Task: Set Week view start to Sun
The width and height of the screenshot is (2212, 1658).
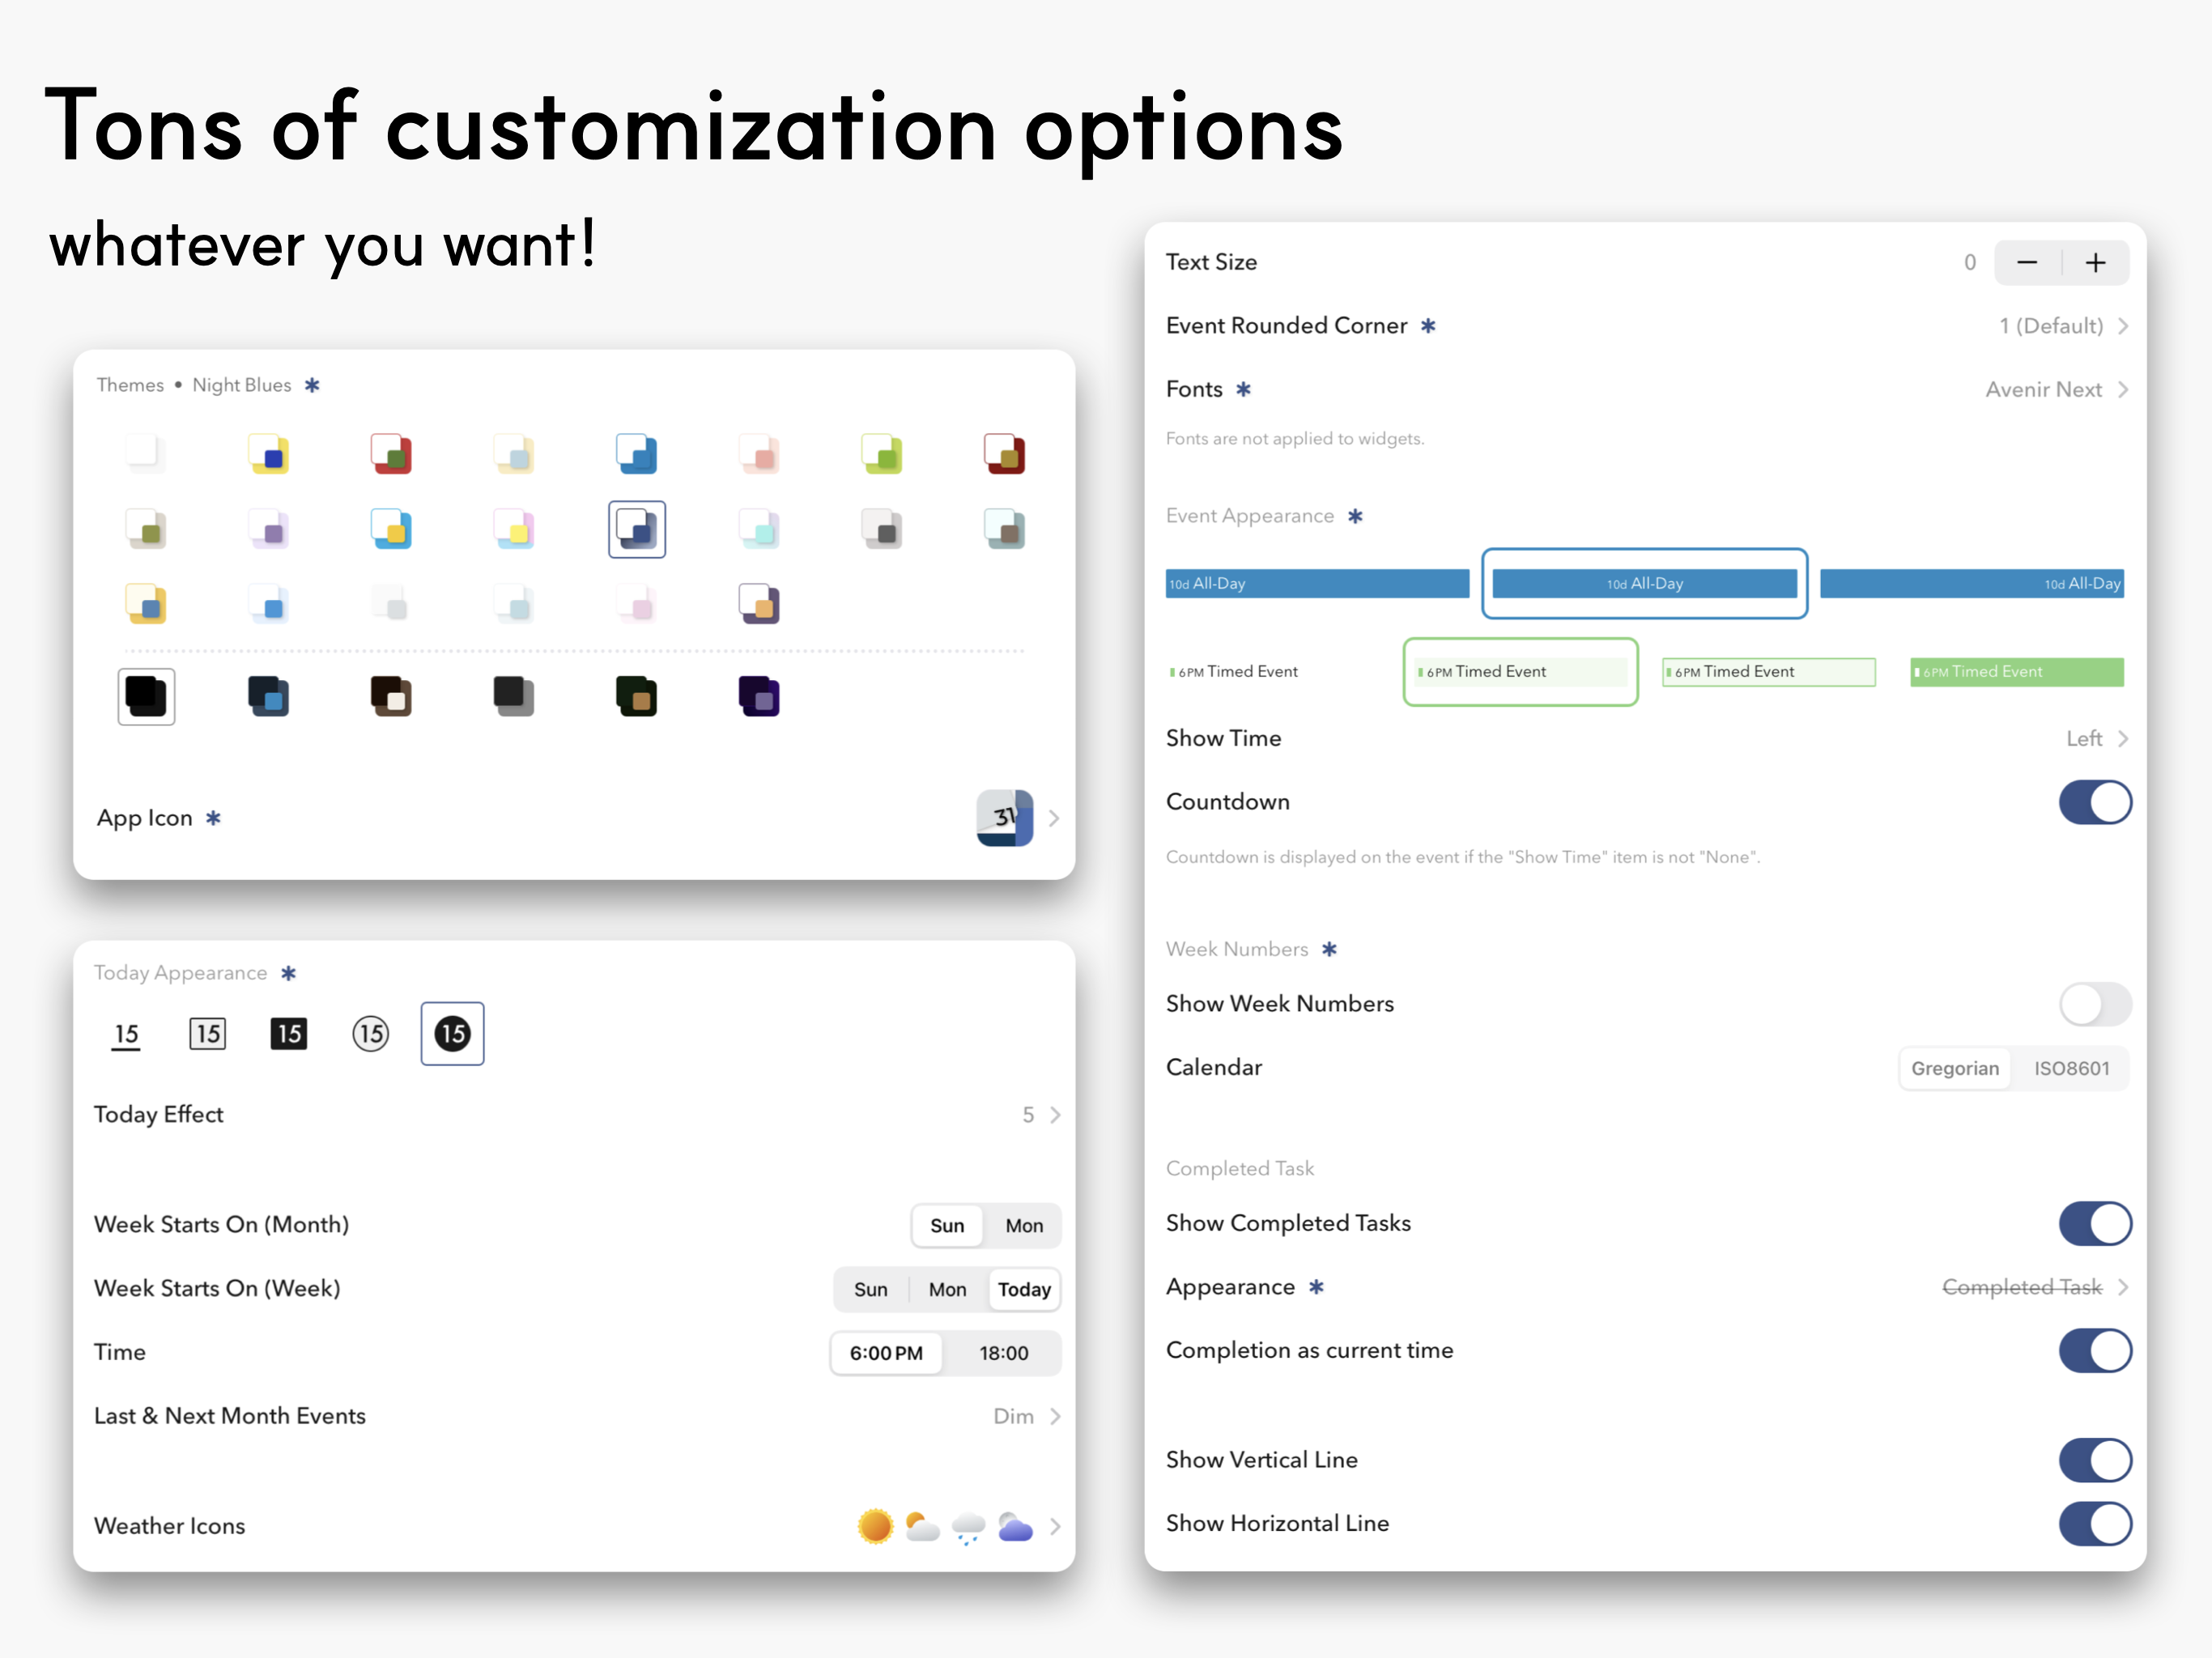Action: point(870,1290)
